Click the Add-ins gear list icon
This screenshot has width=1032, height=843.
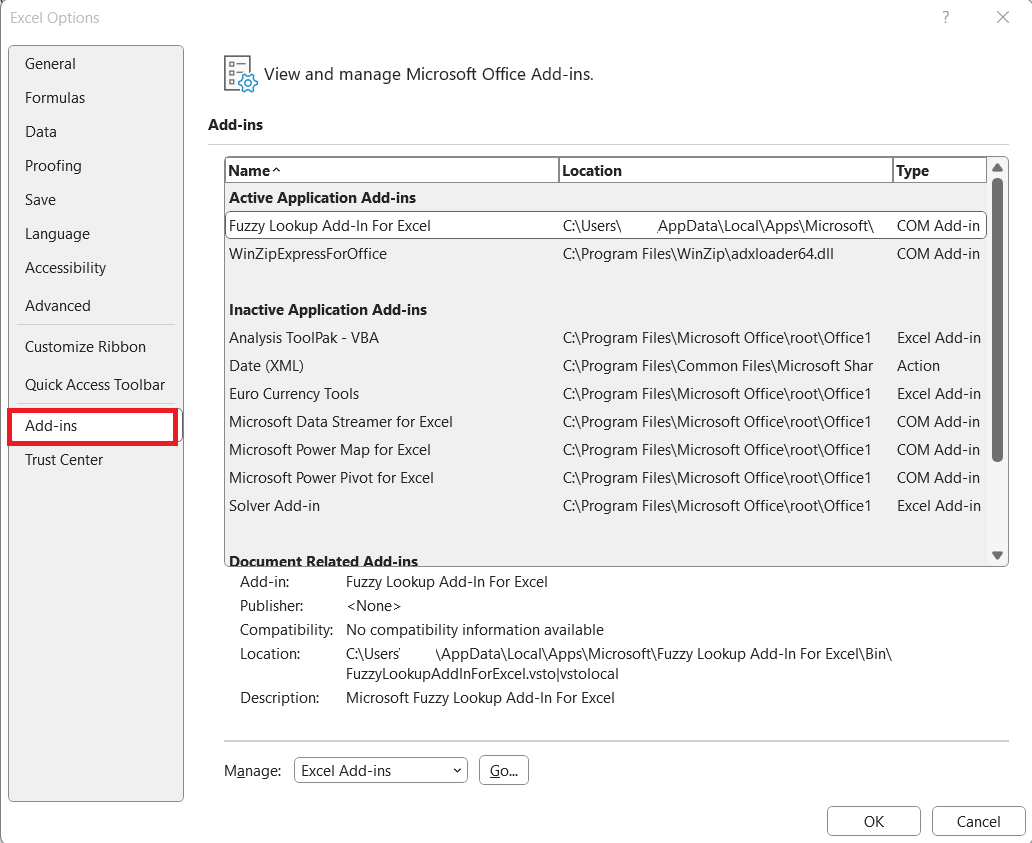(x=240, y=74)
